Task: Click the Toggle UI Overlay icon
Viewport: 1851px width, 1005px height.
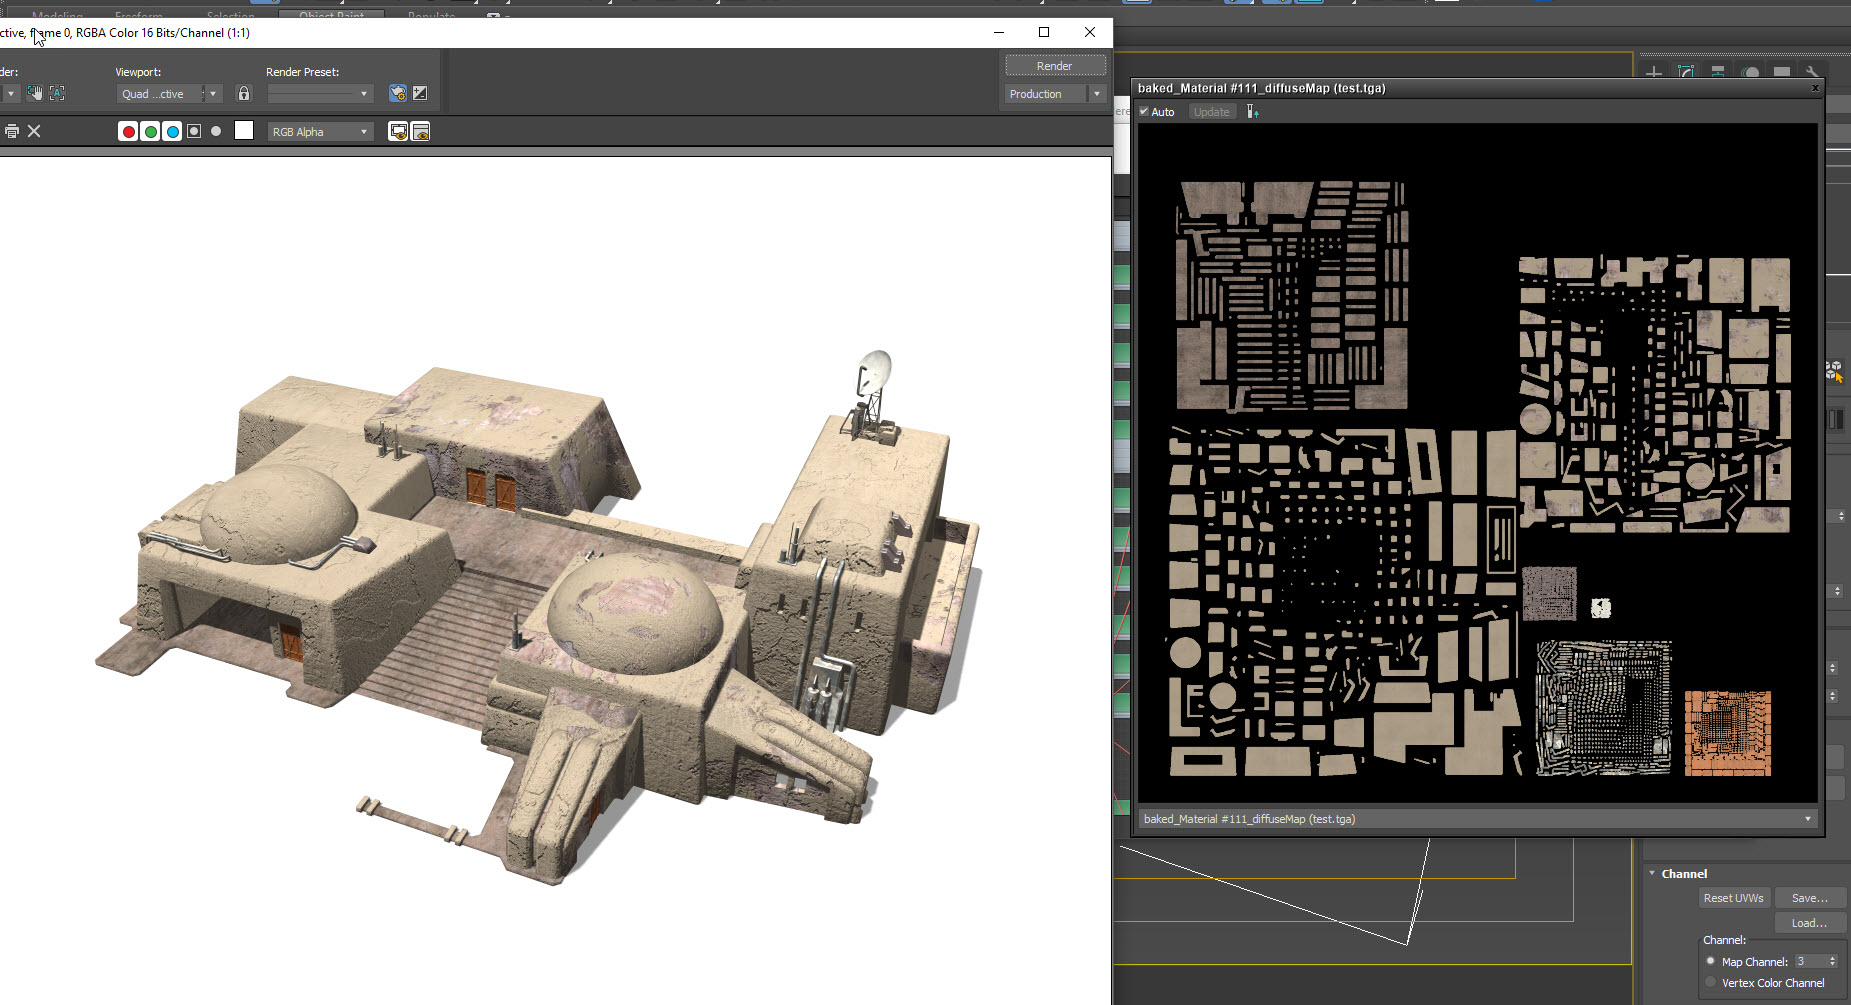Action: [398, 131]
